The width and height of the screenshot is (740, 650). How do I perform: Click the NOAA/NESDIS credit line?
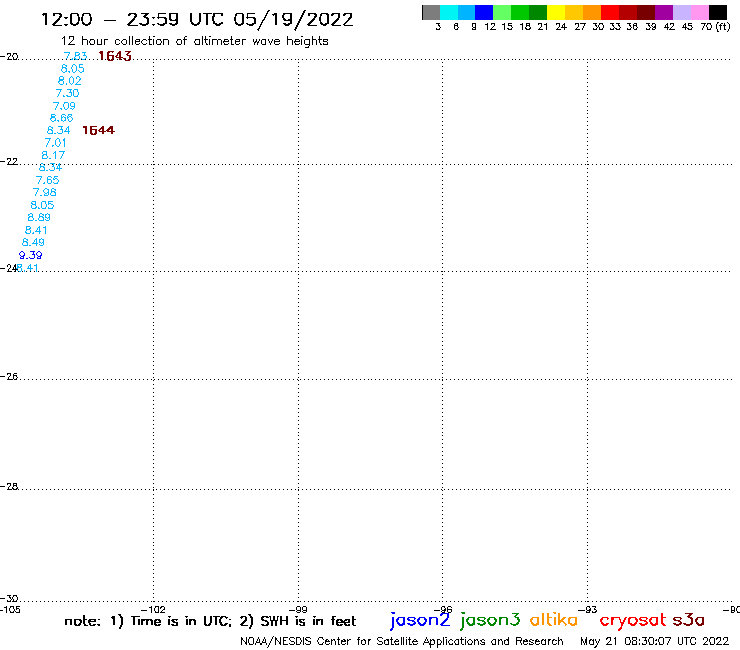coord(402,641)
